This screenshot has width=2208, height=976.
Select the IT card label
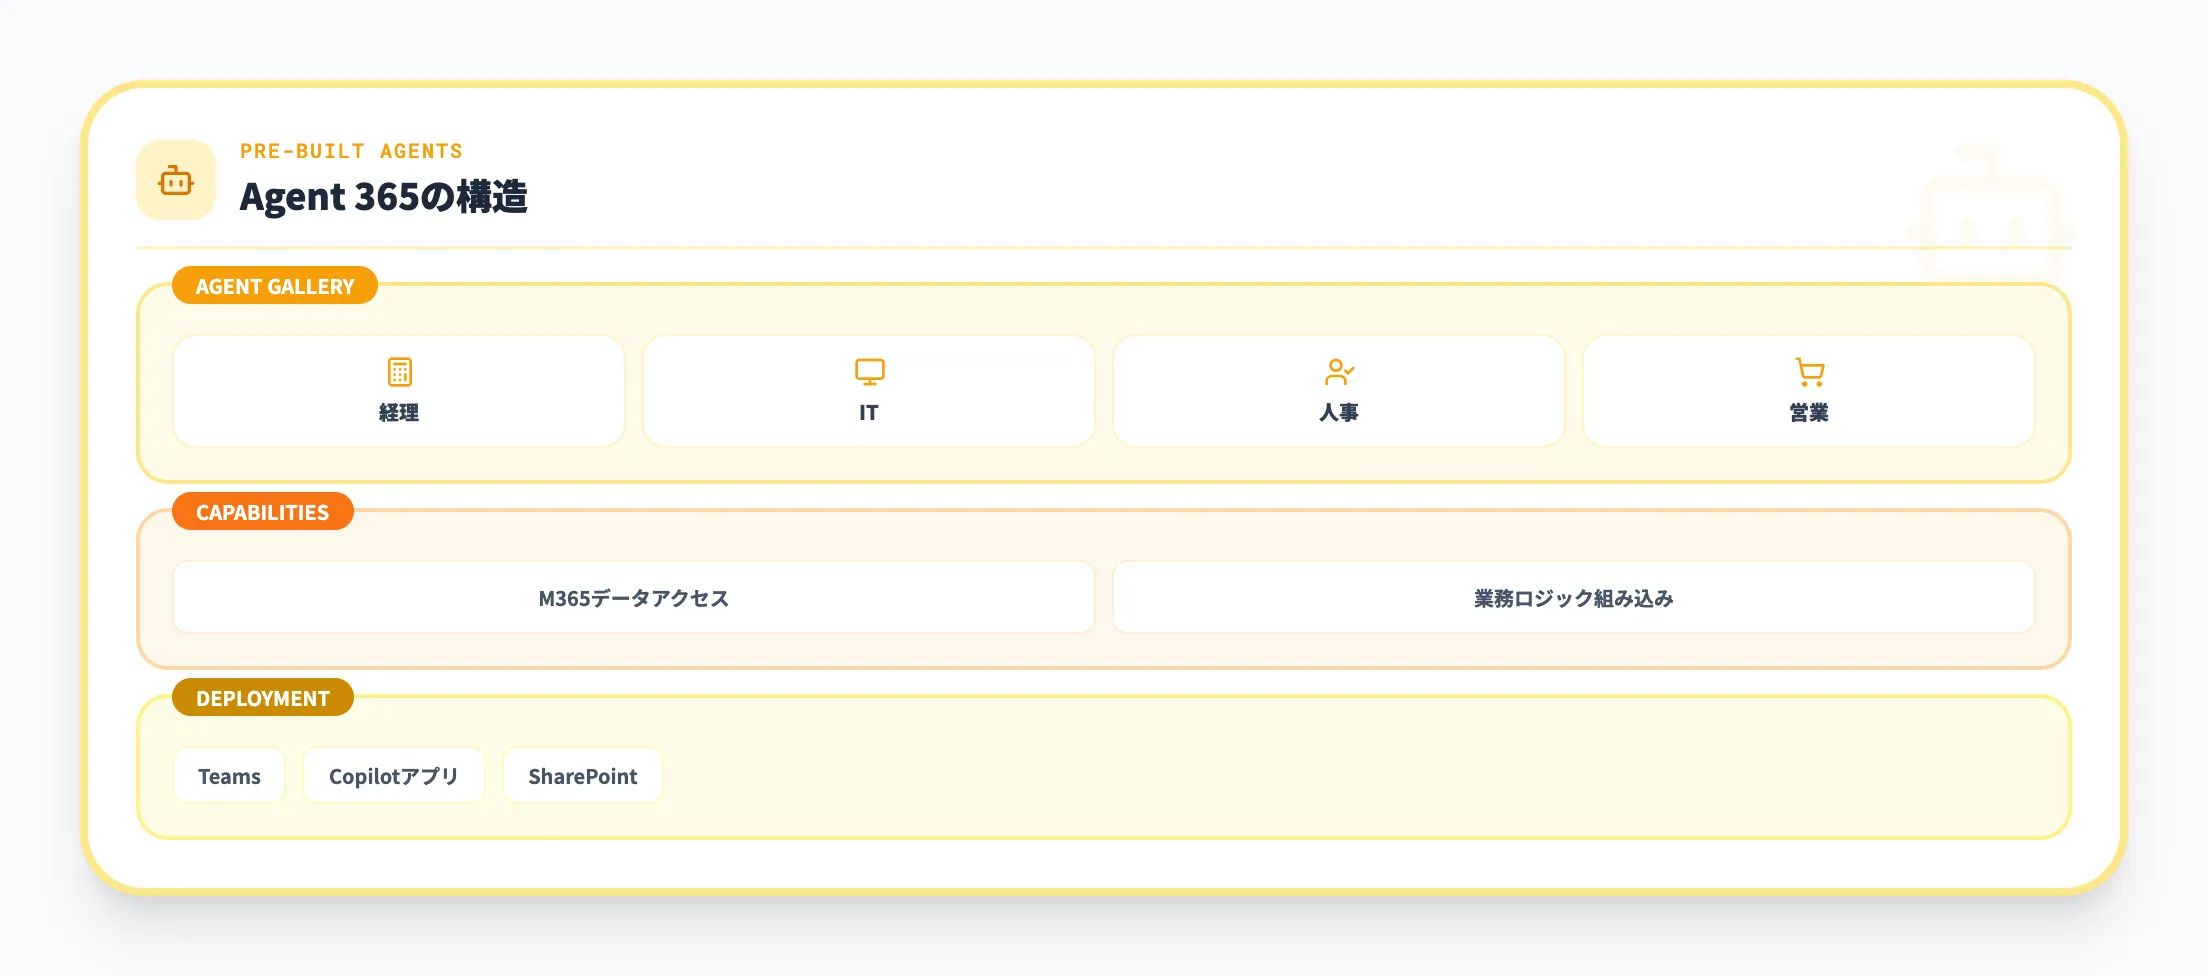click(869, 413)
